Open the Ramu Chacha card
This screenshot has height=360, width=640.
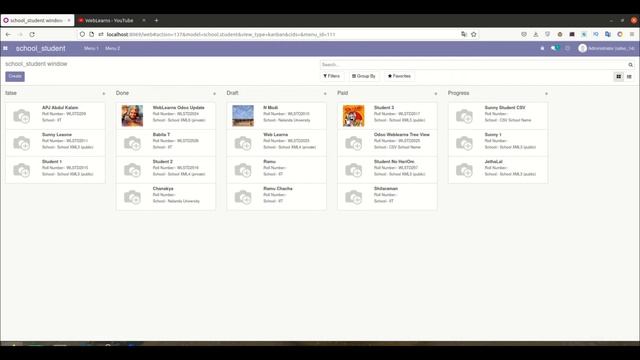tap(276, 197)
